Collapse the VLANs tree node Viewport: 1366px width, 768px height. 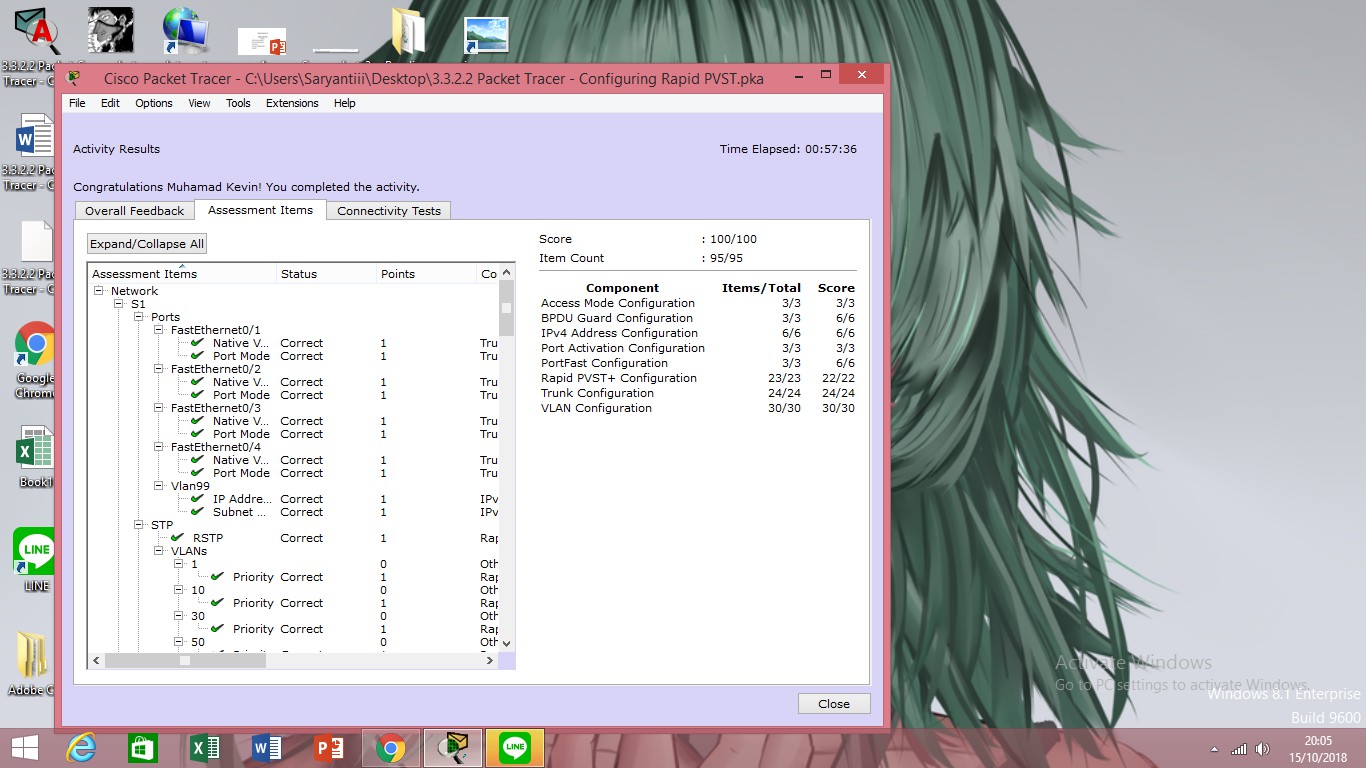click(160, 551)
